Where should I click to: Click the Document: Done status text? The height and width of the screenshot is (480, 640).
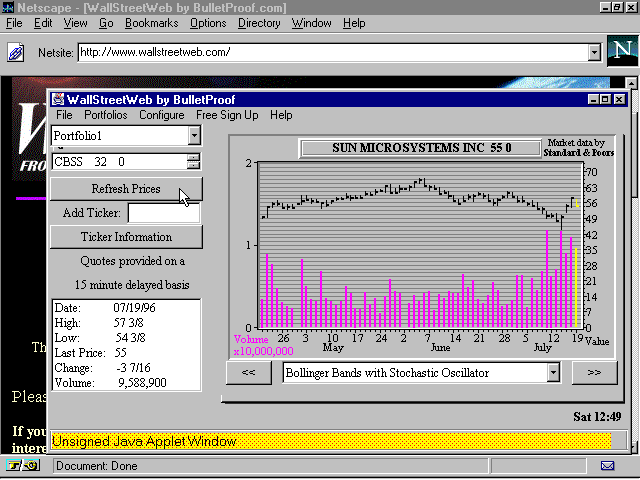point(97,466)
